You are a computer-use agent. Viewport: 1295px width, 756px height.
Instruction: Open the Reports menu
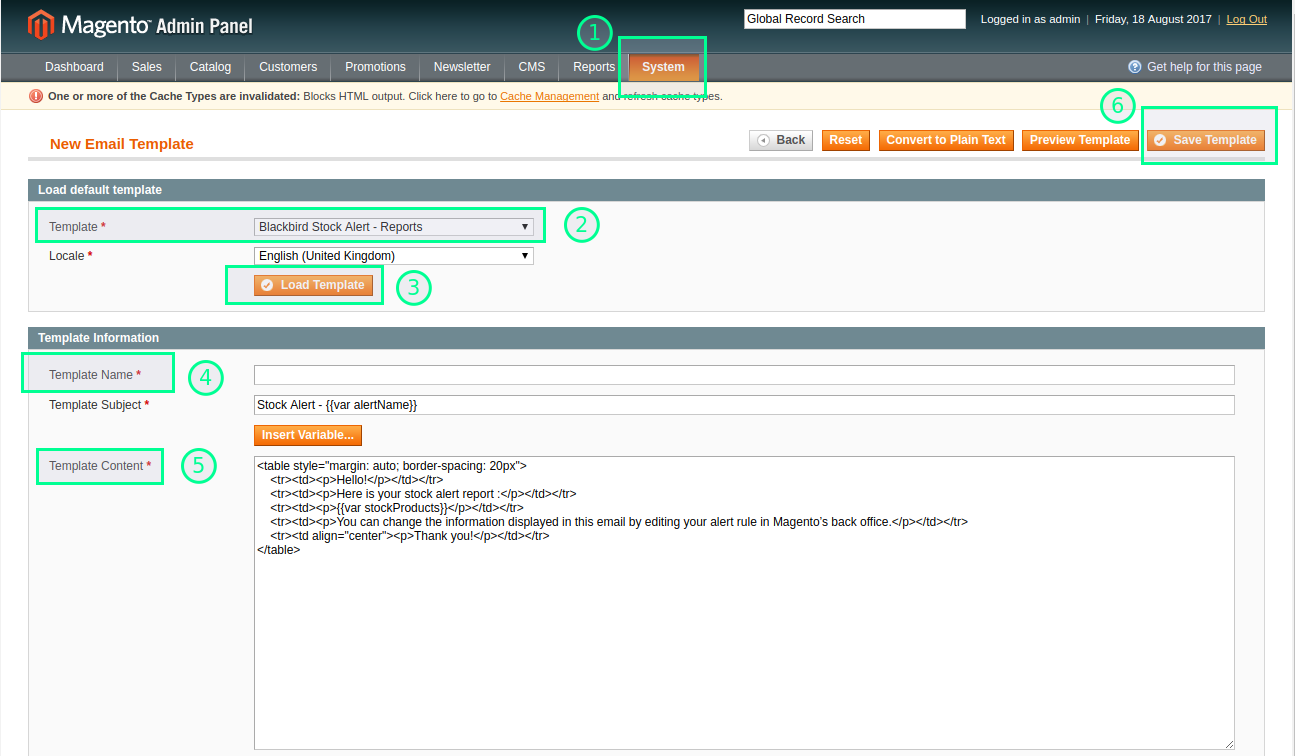(594, 67)
